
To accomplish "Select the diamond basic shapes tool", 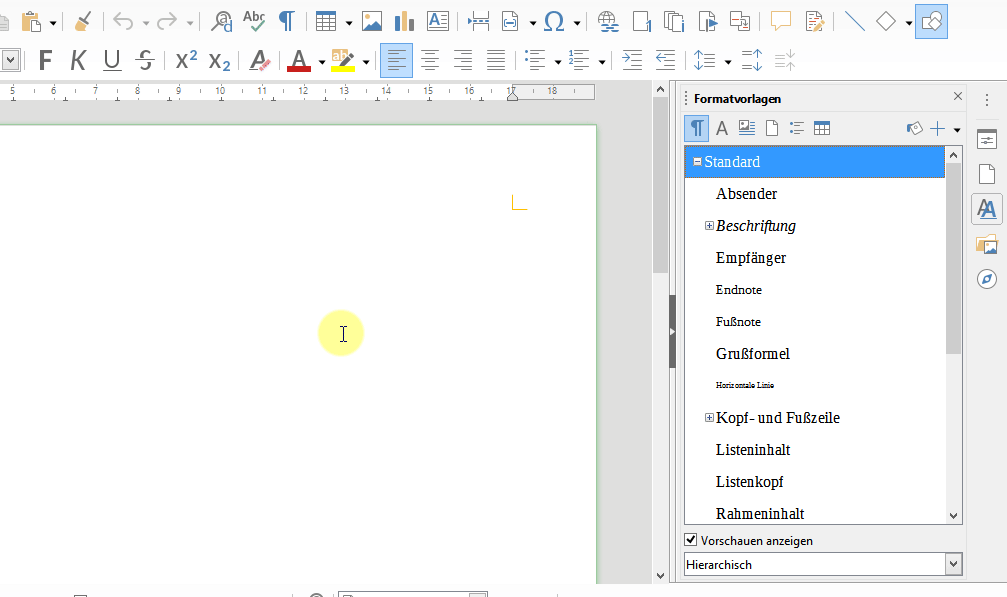I will 886,22.
